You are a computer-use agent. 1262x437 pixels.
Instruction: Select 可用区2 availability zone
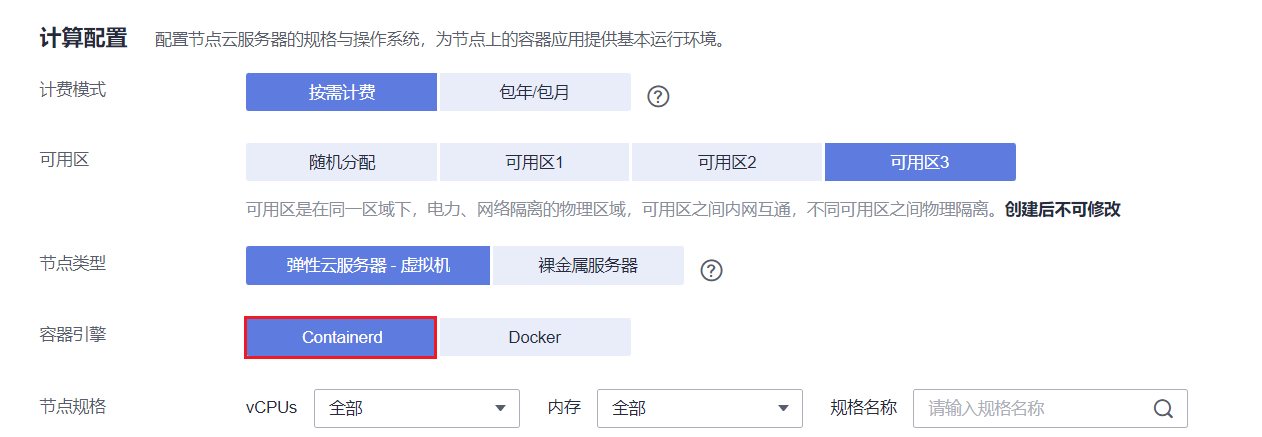(x=727, y=162)
